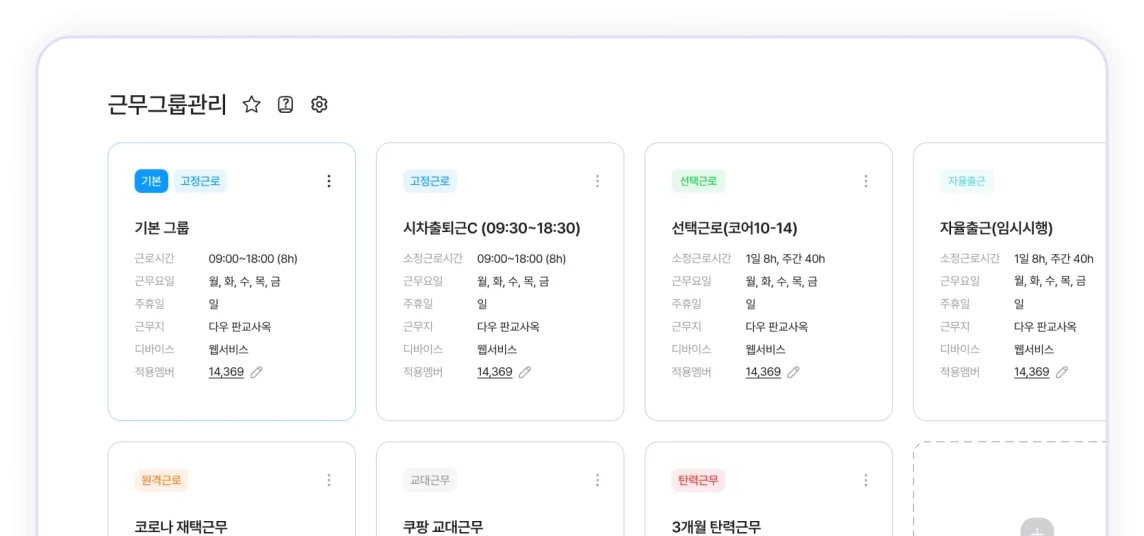The height and width of the screenshot is (536, 1144).
Task: Open 14,369 members link on 선택근로(코어10-14) card
Action: point(763,372)
